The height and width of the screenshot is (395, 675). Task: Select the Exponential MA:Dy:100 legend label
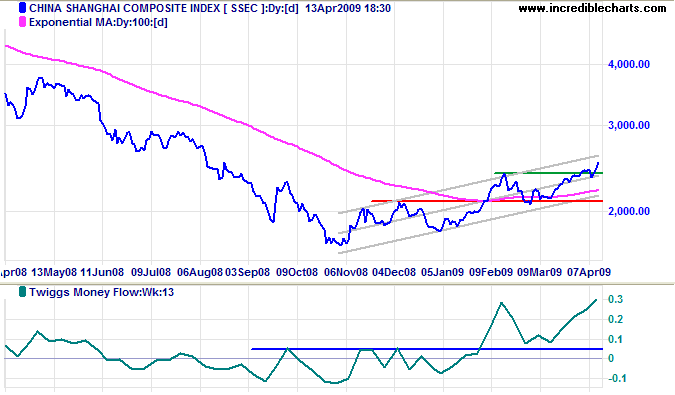[x=98, y=22]
